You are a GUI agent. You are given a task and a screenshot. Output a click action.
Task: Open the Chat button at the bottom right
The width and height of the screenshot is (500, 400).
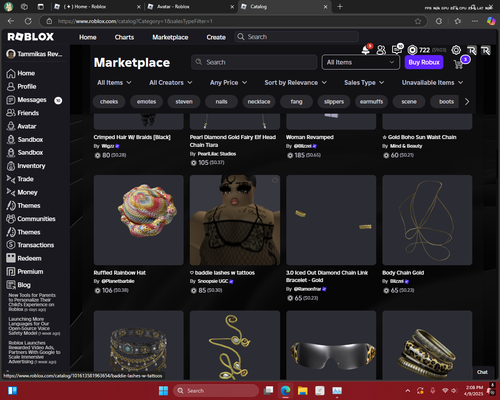pos(482,372)
